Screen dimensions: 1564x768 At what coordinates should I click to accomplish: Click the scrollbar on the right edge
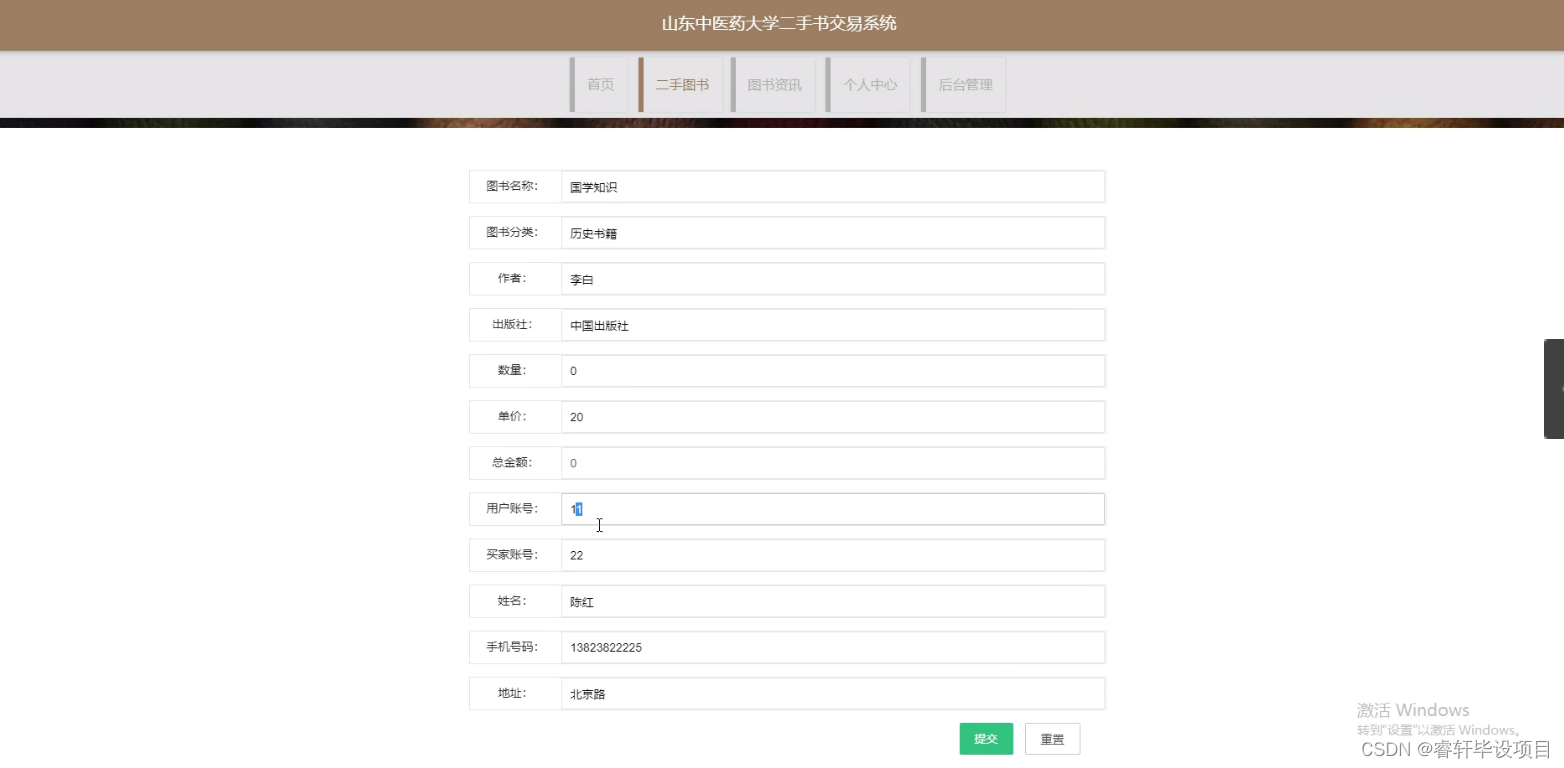[1555, 390]
